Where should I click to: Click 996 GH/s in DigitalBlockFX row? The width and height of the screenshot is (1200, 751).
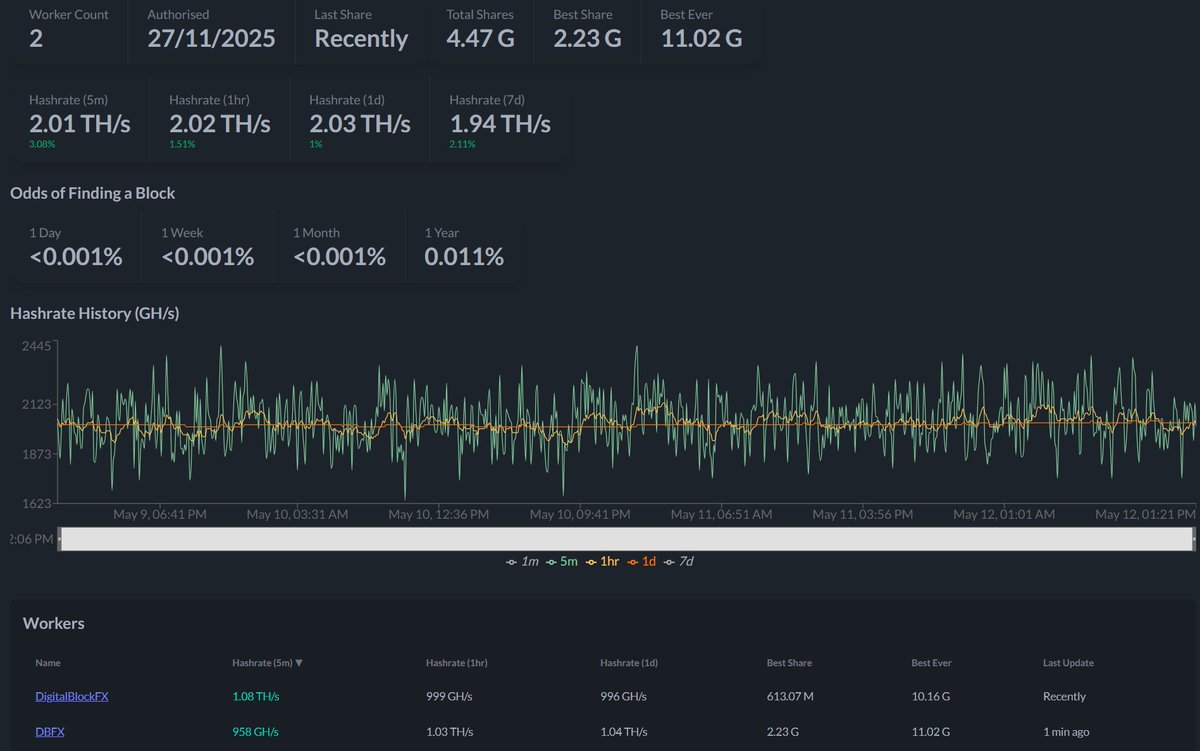click(624, 696)
